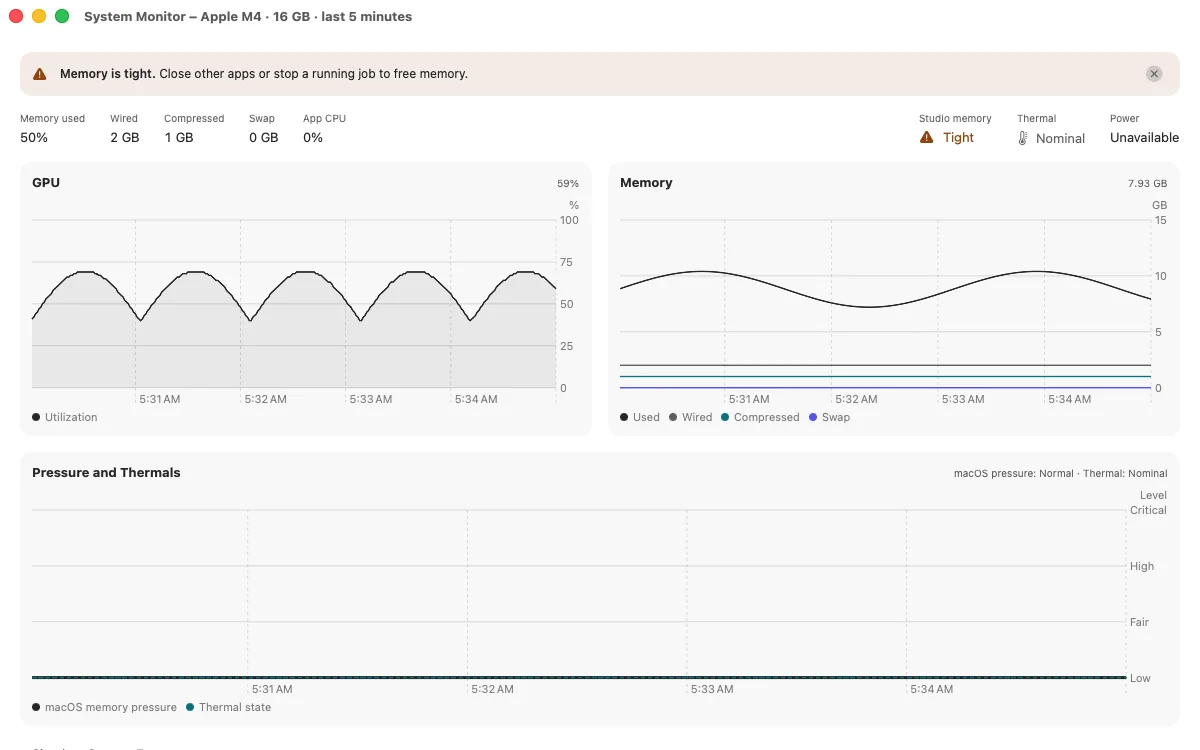Viewport: 1200px width, 750px height.
Task: Click the macOS memory pressure legend label
Action: pyautogui.click(x=111, y=707)
